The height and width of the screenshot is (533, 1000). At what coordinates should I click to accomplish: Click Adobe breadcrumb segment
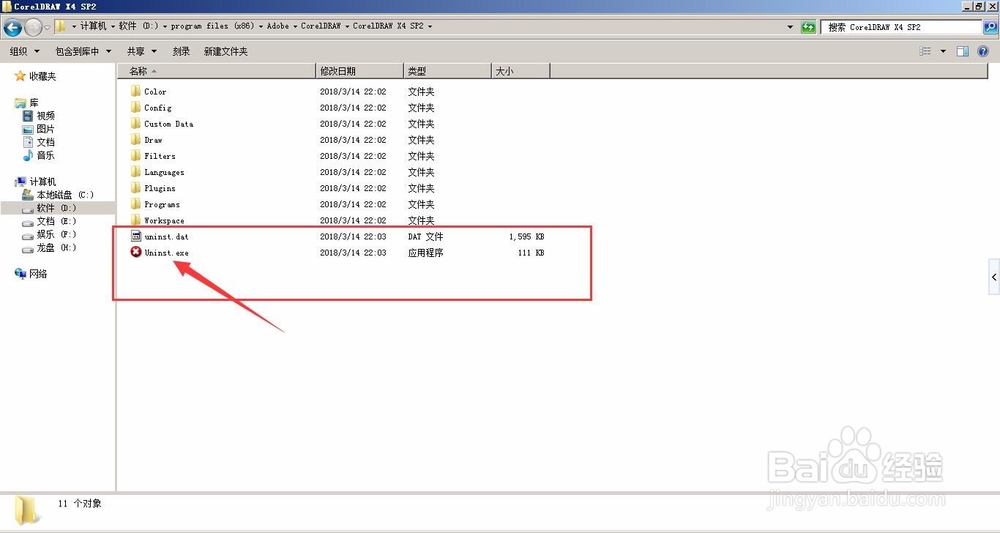[277, 26]
